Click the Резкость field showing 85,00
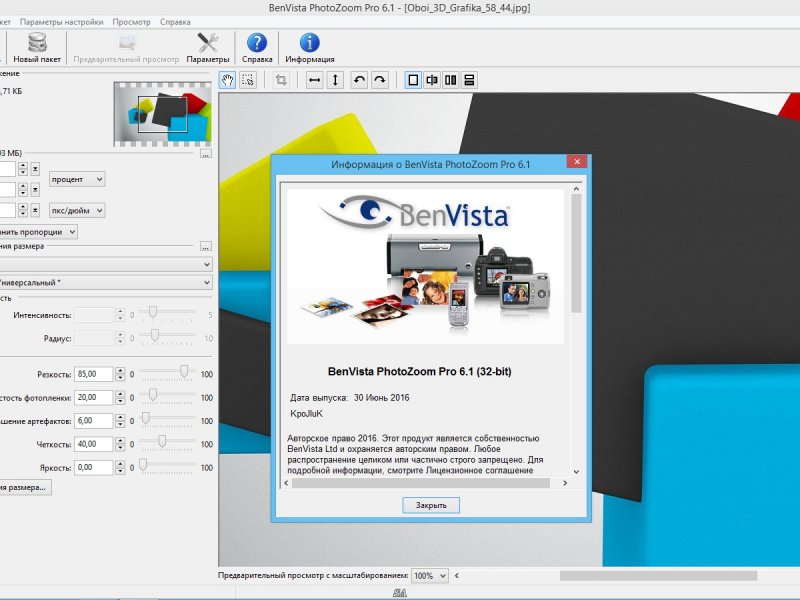The height and width of the screenshot is (600, 800). point(93,374)
